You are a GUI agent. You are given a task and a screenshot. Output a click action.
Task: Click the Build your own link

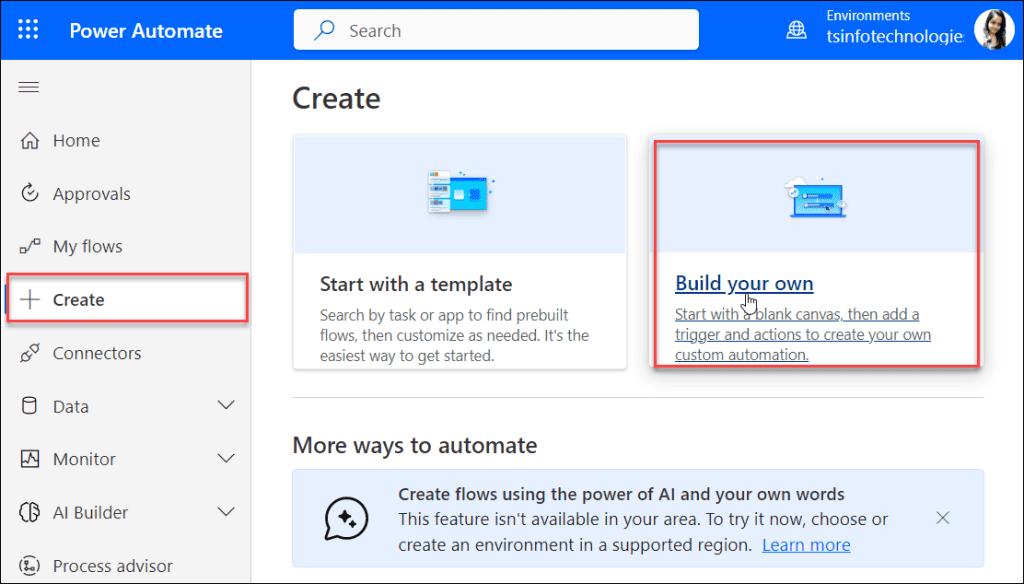744,283
